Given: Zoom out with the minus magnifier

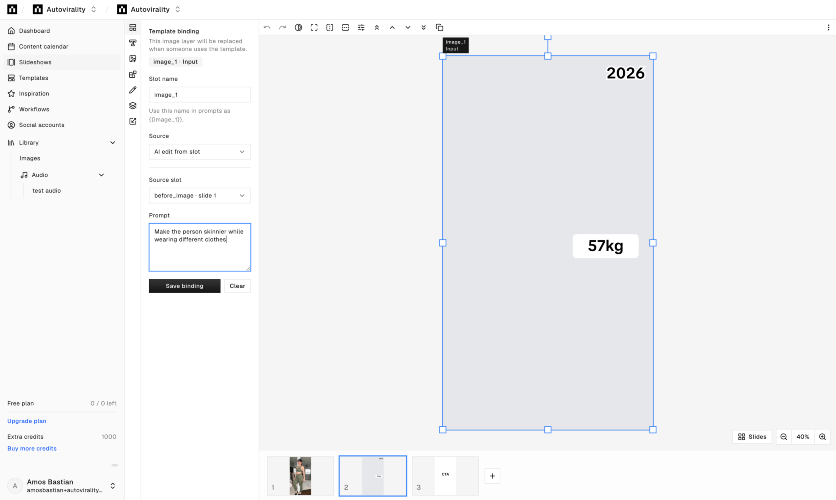Looking at the screenshot, I should (784, 437).
